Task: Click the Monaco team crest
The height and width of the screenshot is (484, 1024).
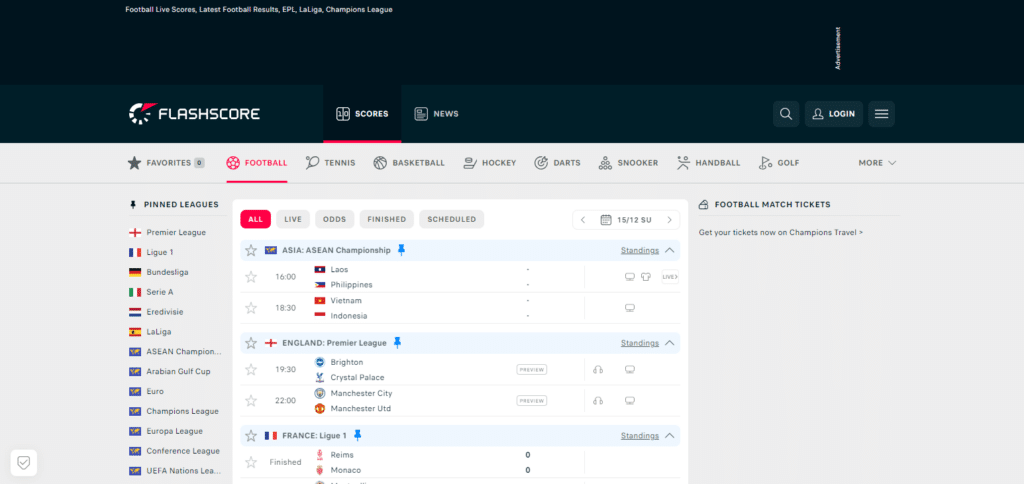Action: click(320, 470)
